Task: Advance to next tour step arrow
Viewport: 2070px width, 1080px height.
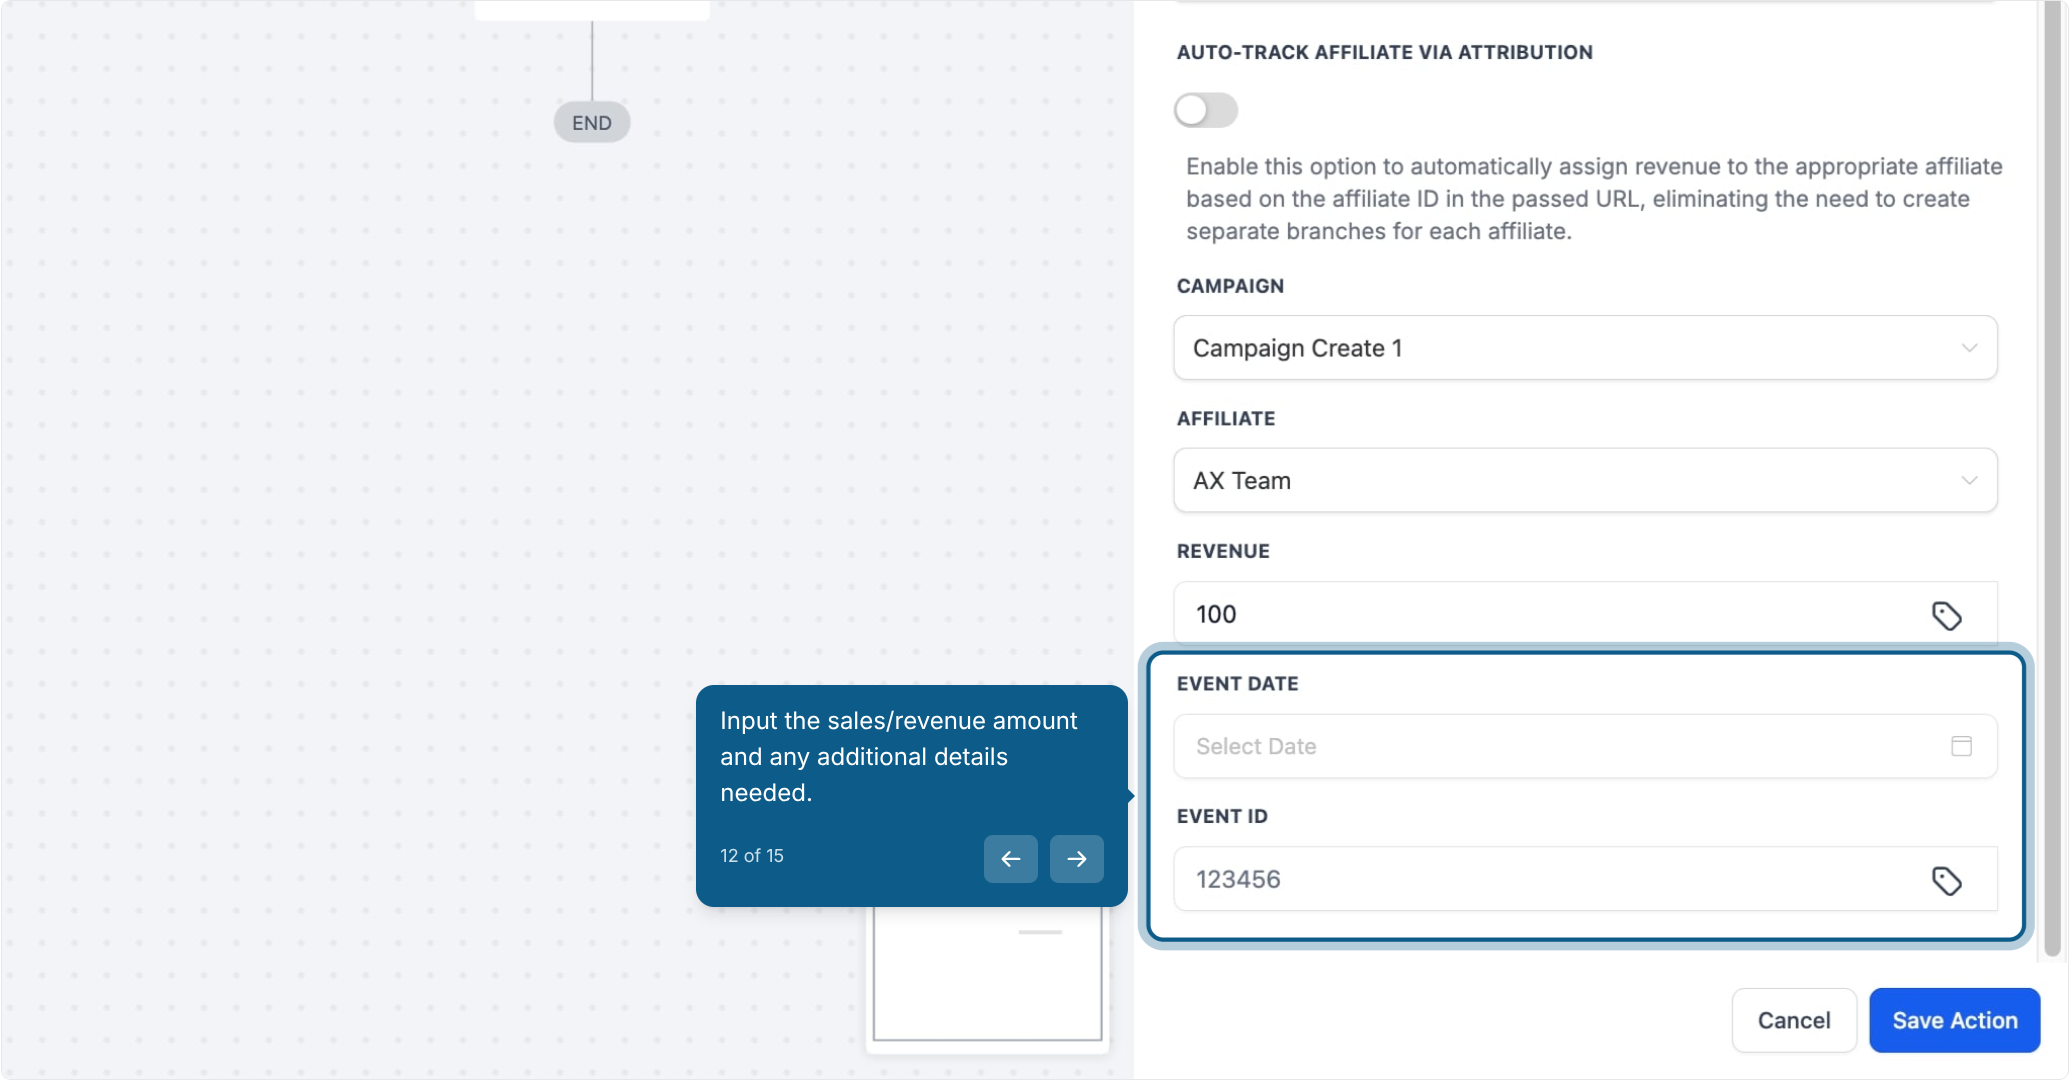Action: (1076, 858)
